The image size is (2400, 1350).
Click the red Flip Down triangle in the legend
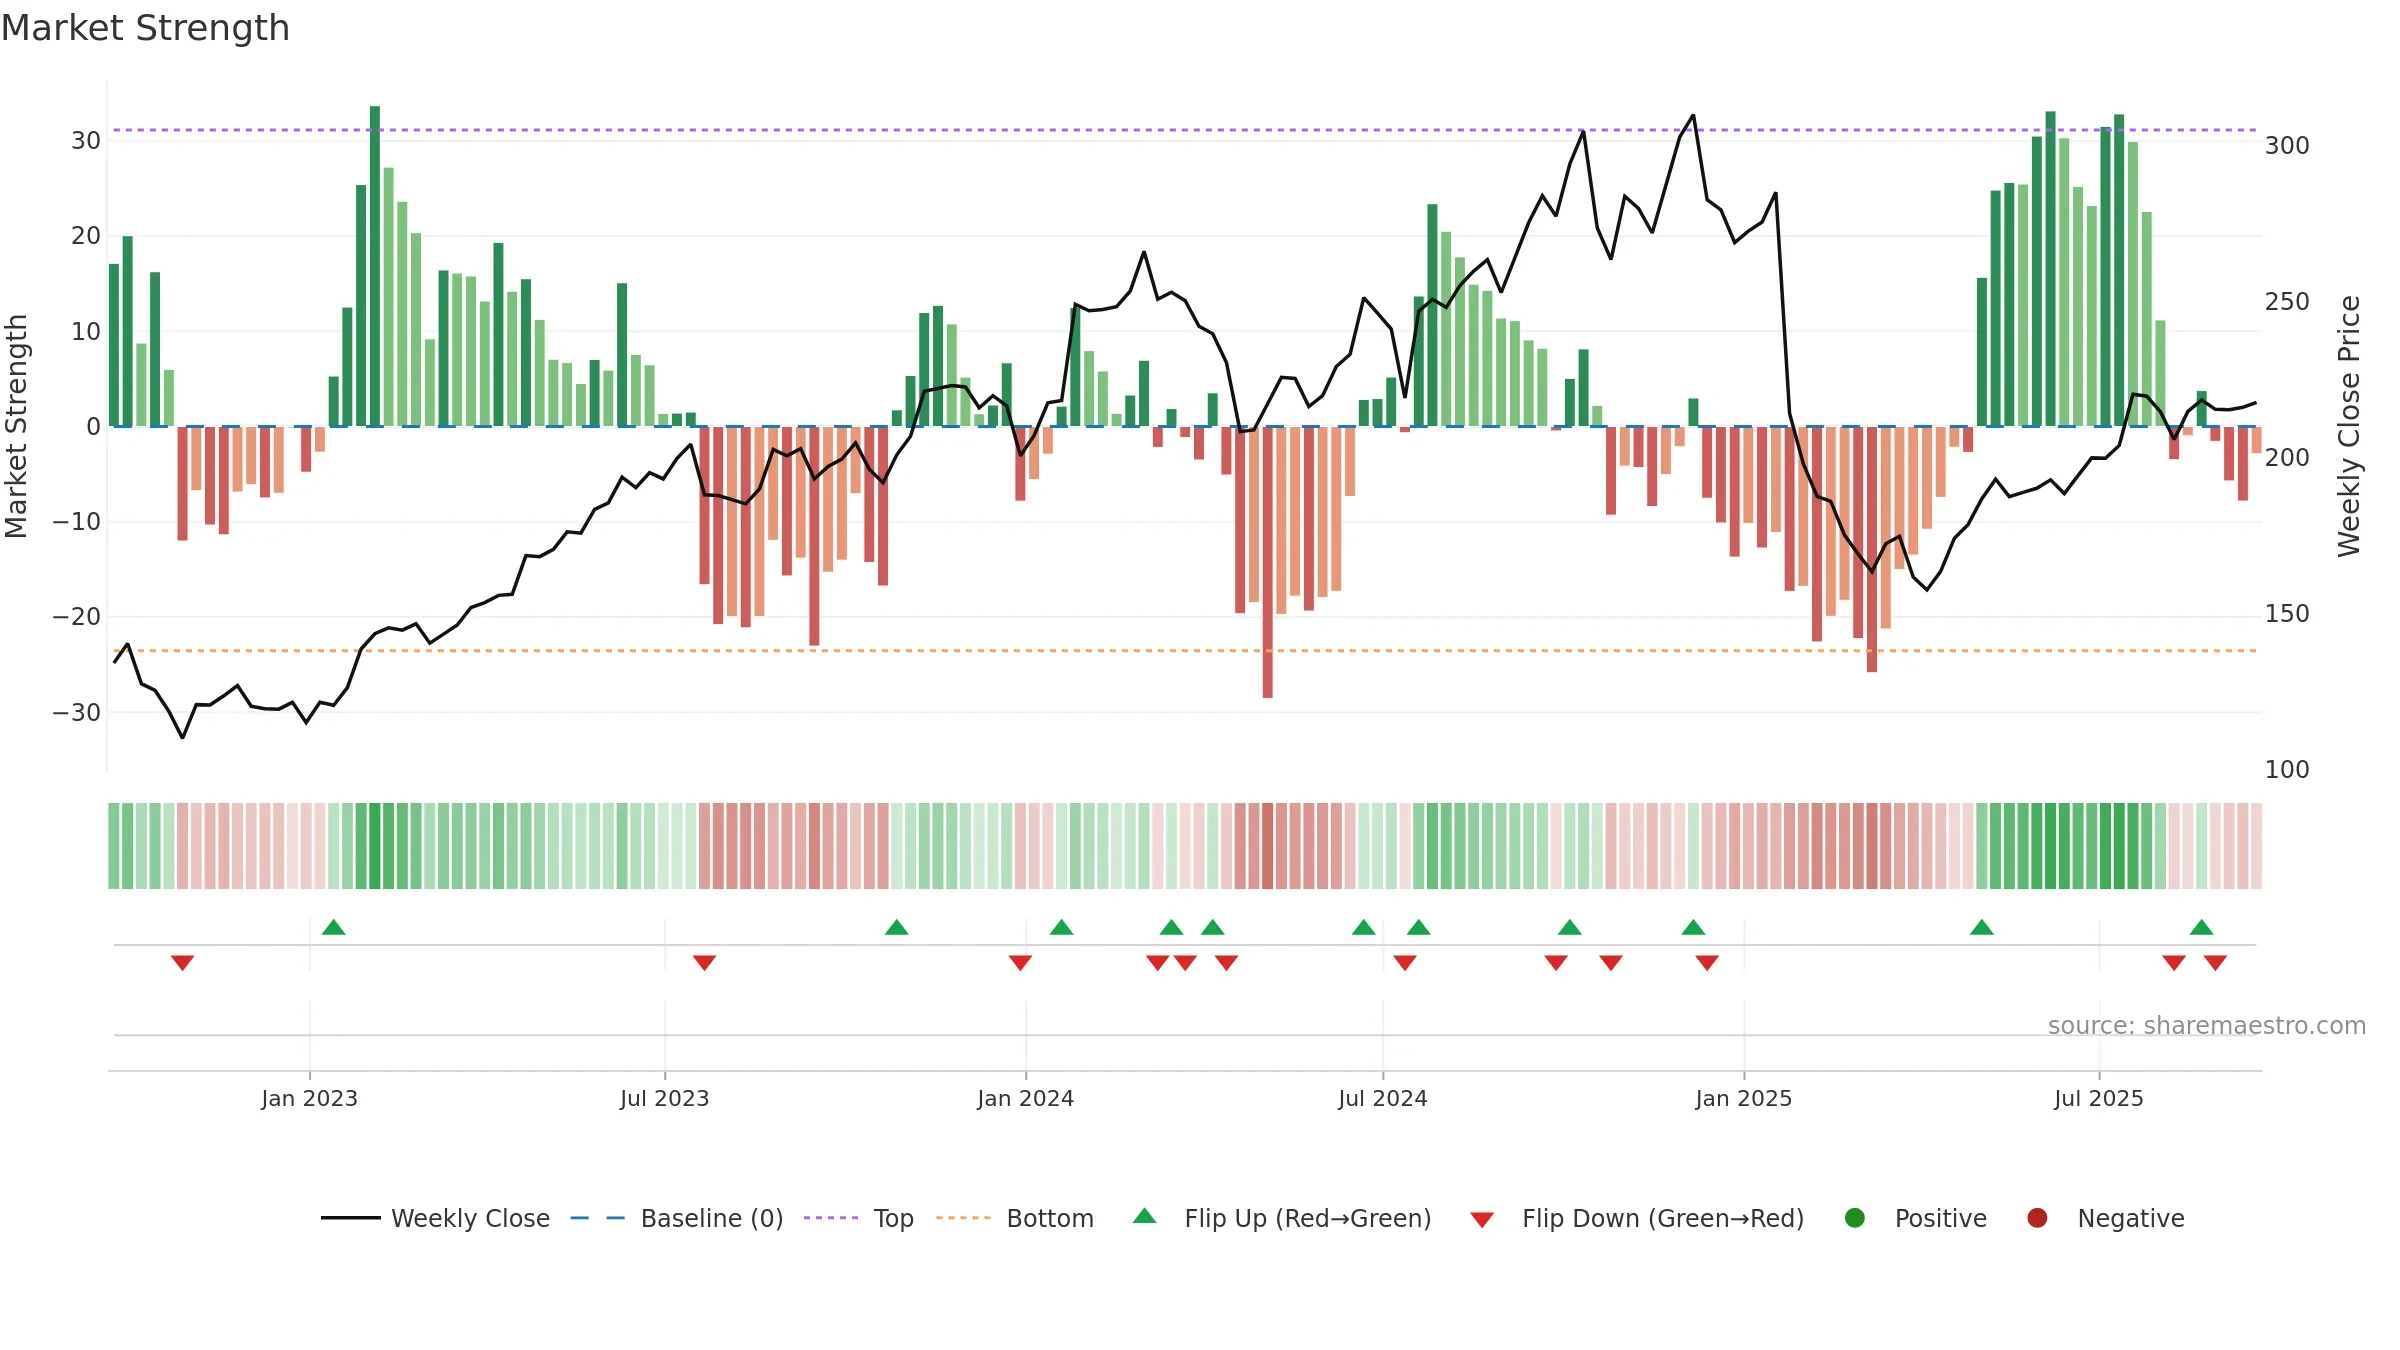point(1482,1219)
